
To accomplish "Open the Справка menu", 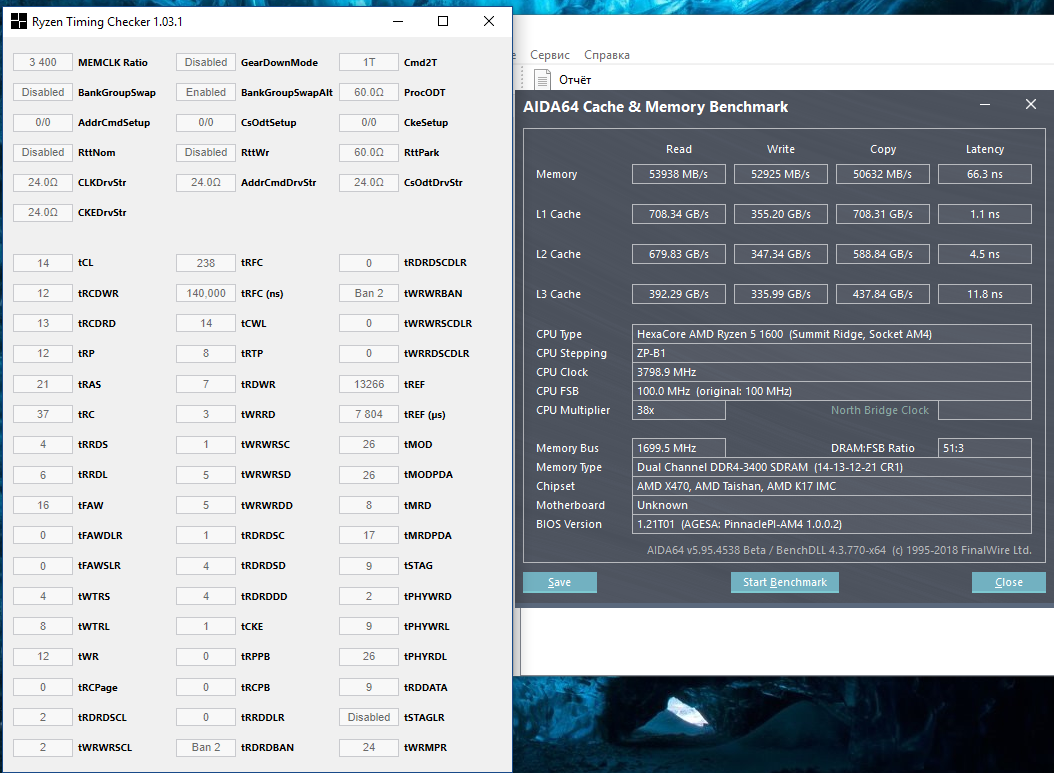I will [606, 55].
